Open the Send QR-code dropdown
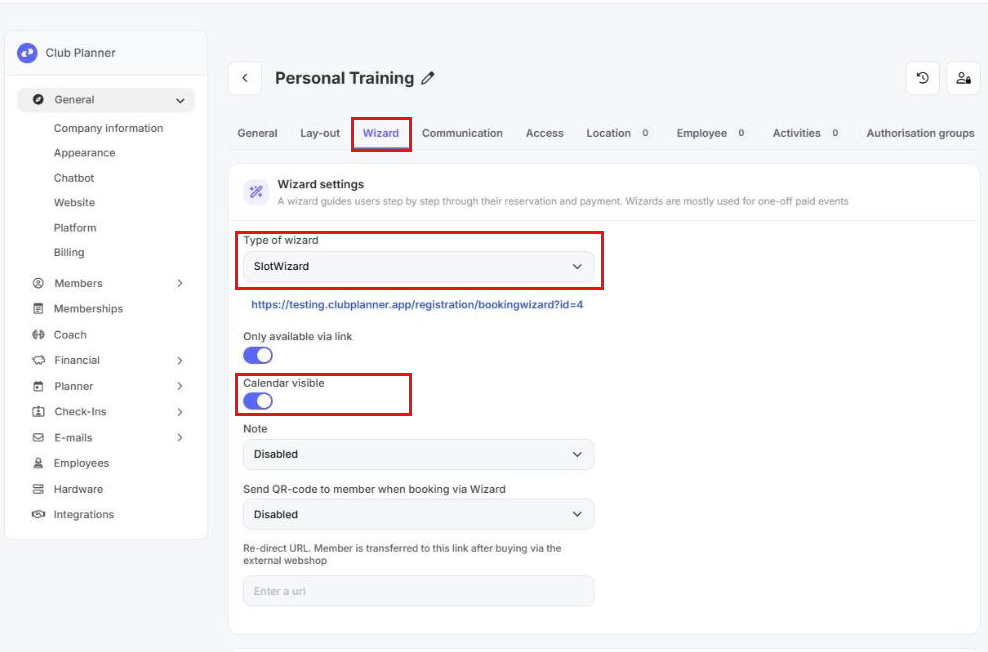The height and width of the screenshot is (652, 988). (x=418, y=515)
